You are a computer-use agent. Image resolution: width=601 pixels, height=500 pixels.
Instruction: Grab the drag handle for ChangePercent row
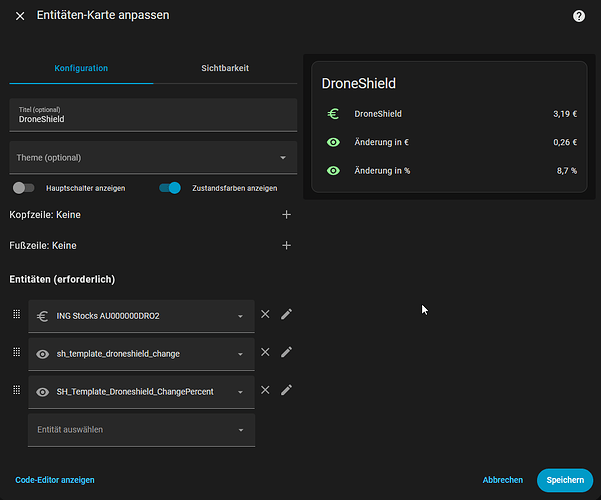coord(17,390)
